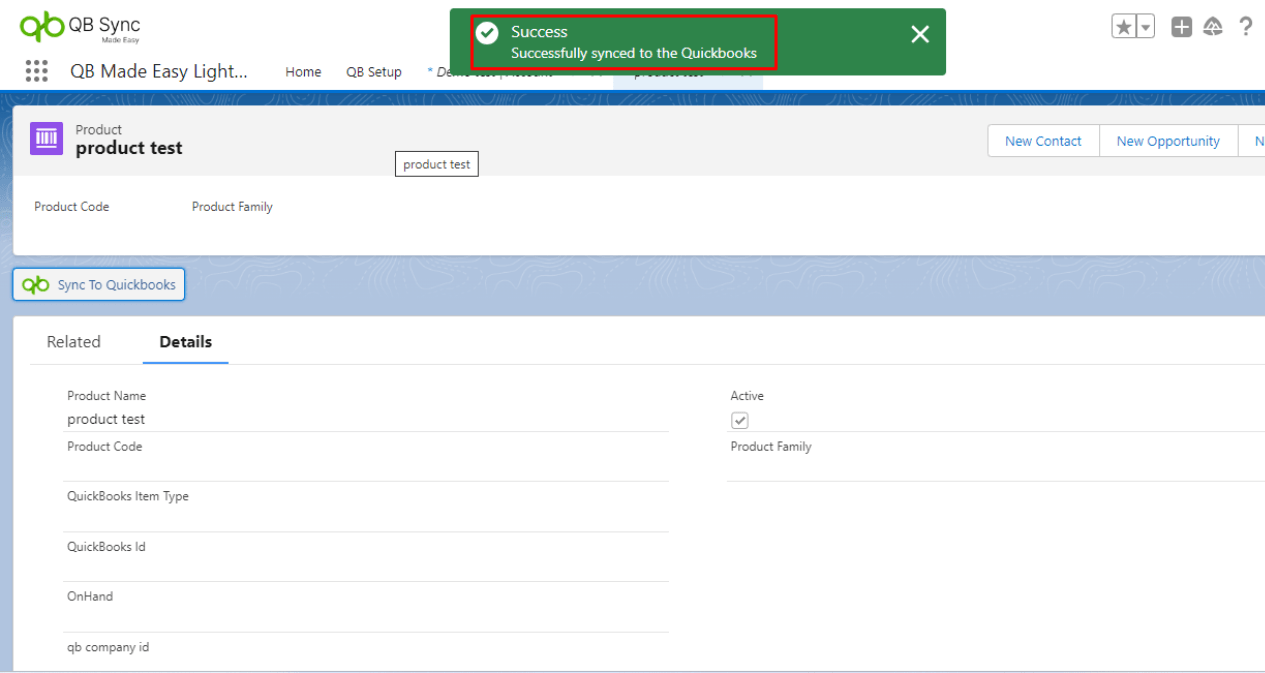1265x673 pixels.
Task: Click the 'product test' record title
Action: [129, 148]
